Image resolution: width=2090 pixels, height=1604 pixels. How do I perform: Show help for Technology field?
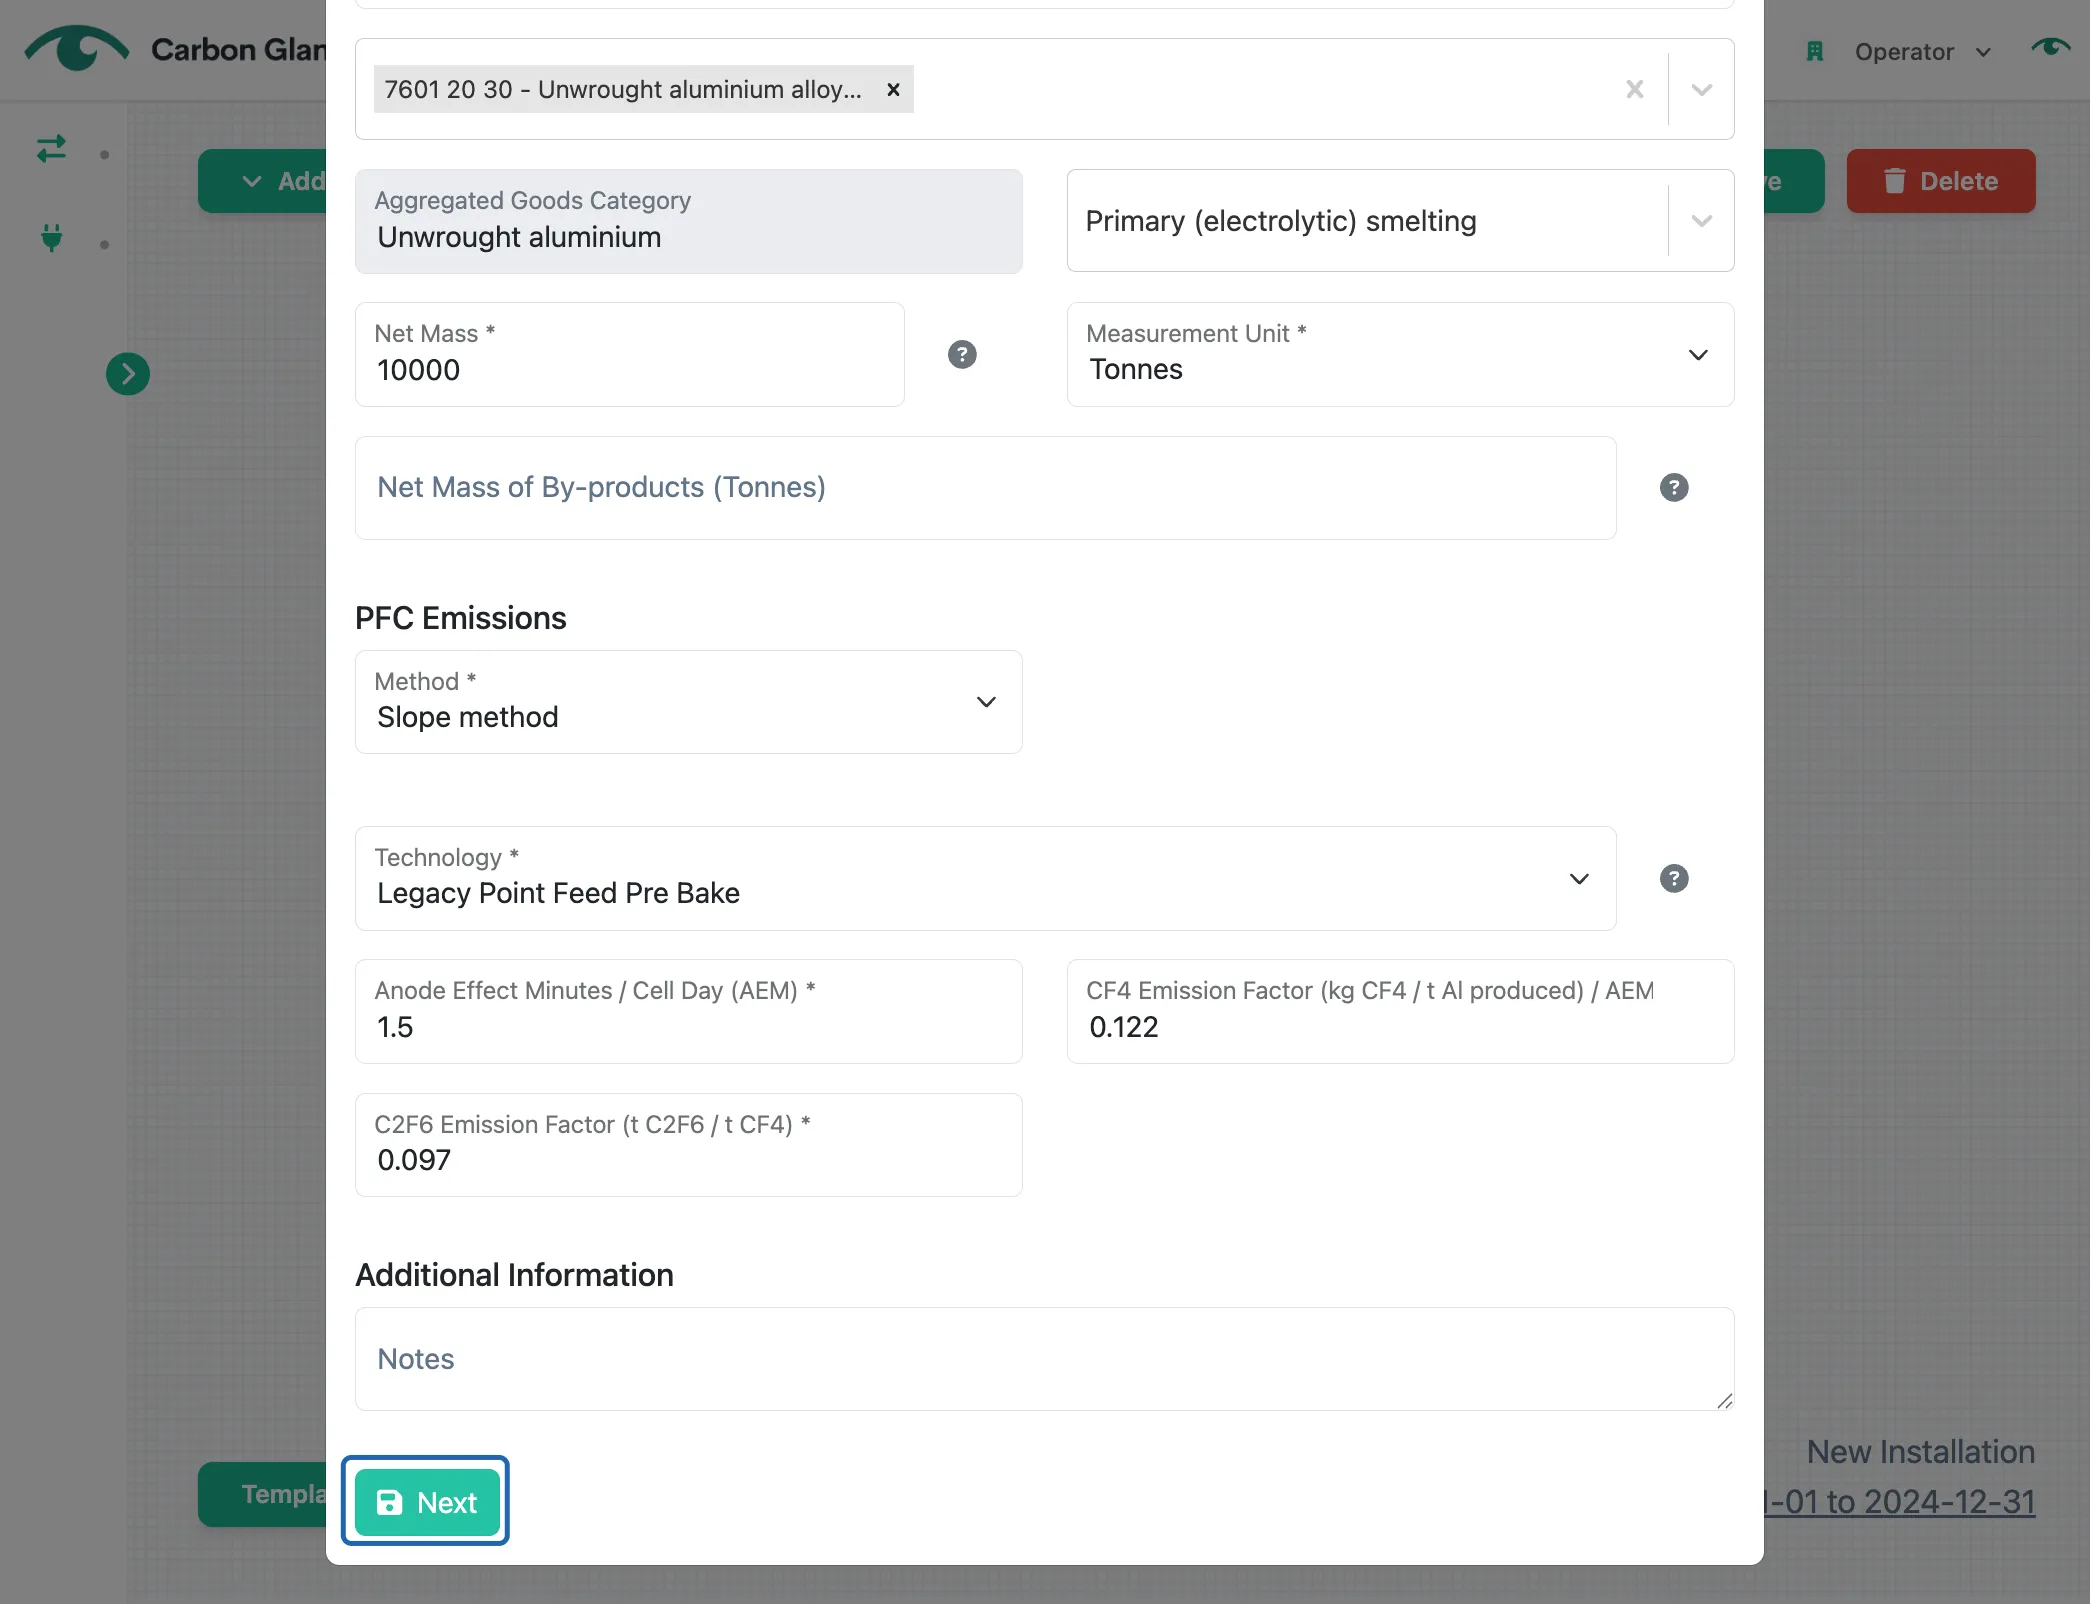(x=1674, y=879)
